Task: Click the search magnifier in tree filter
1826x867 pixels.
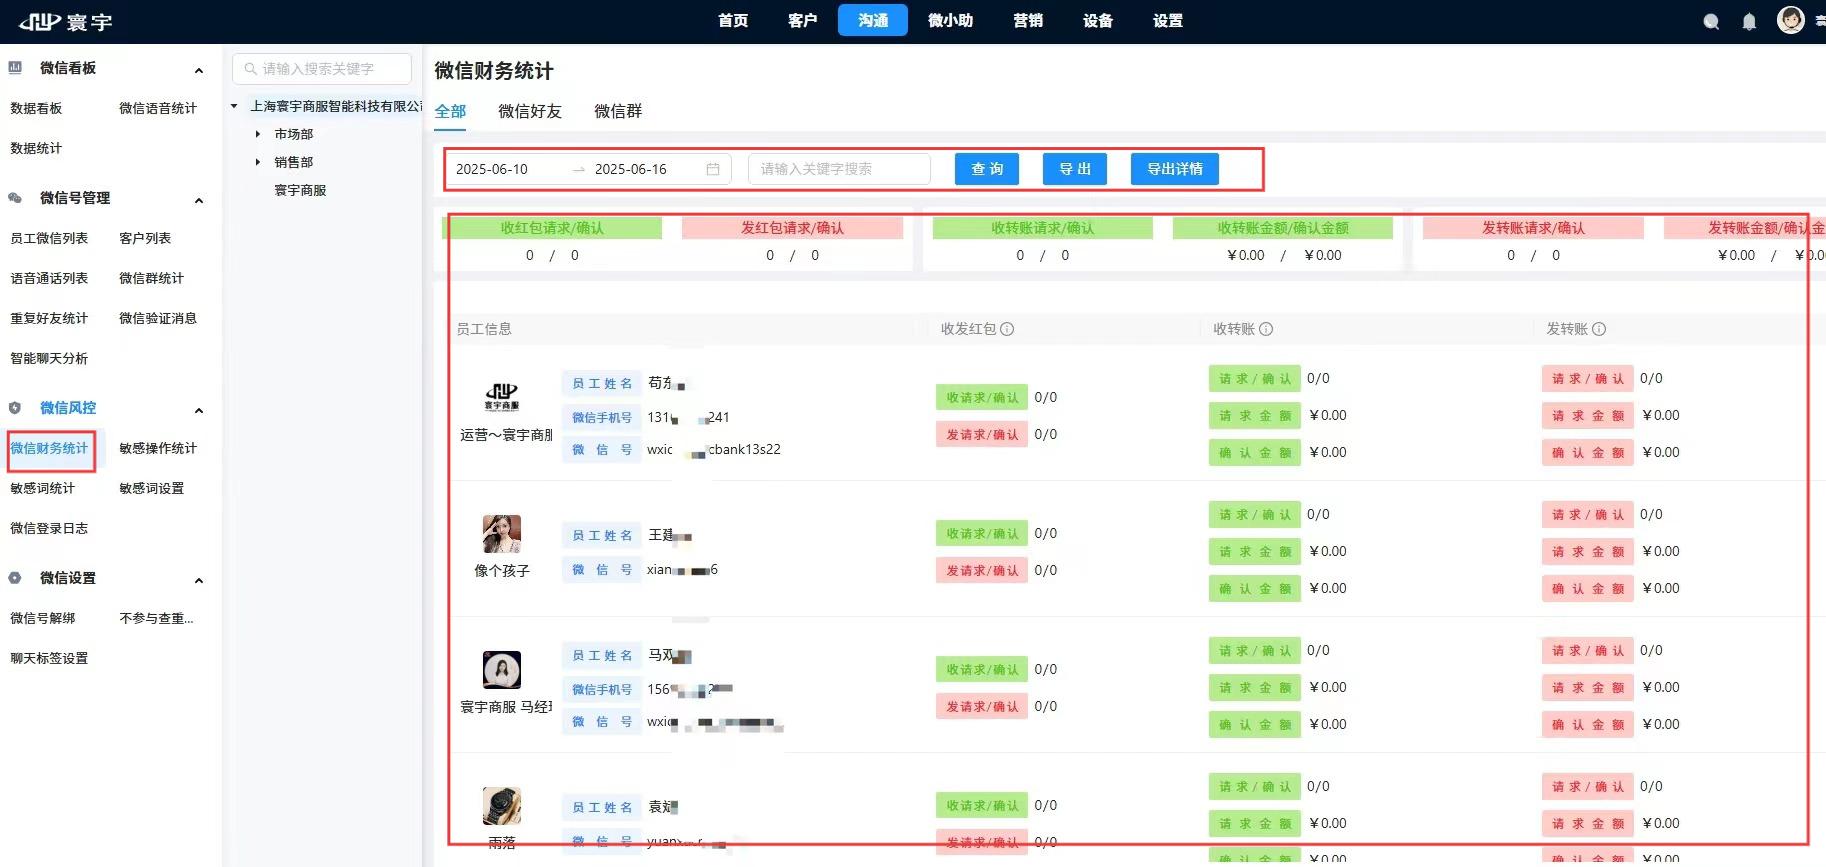Action: point(251,69)
